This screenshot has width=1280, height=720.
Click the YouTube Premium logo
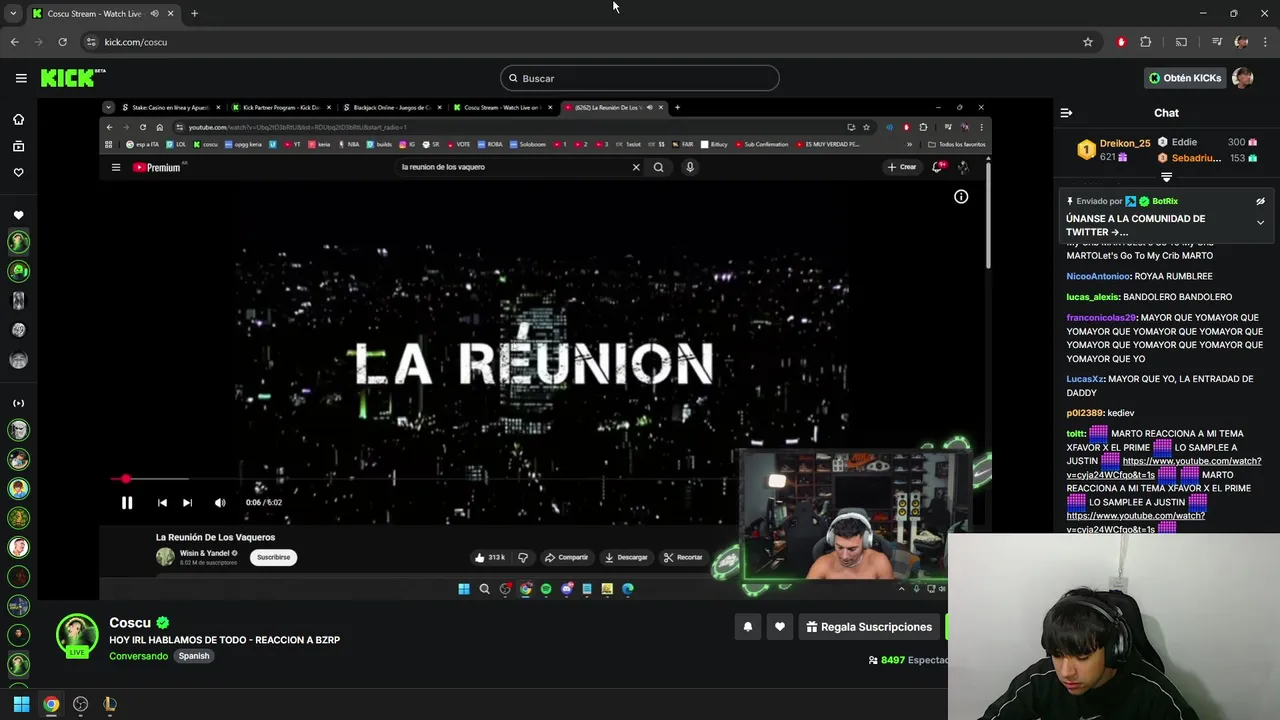(x=157, y=168)
